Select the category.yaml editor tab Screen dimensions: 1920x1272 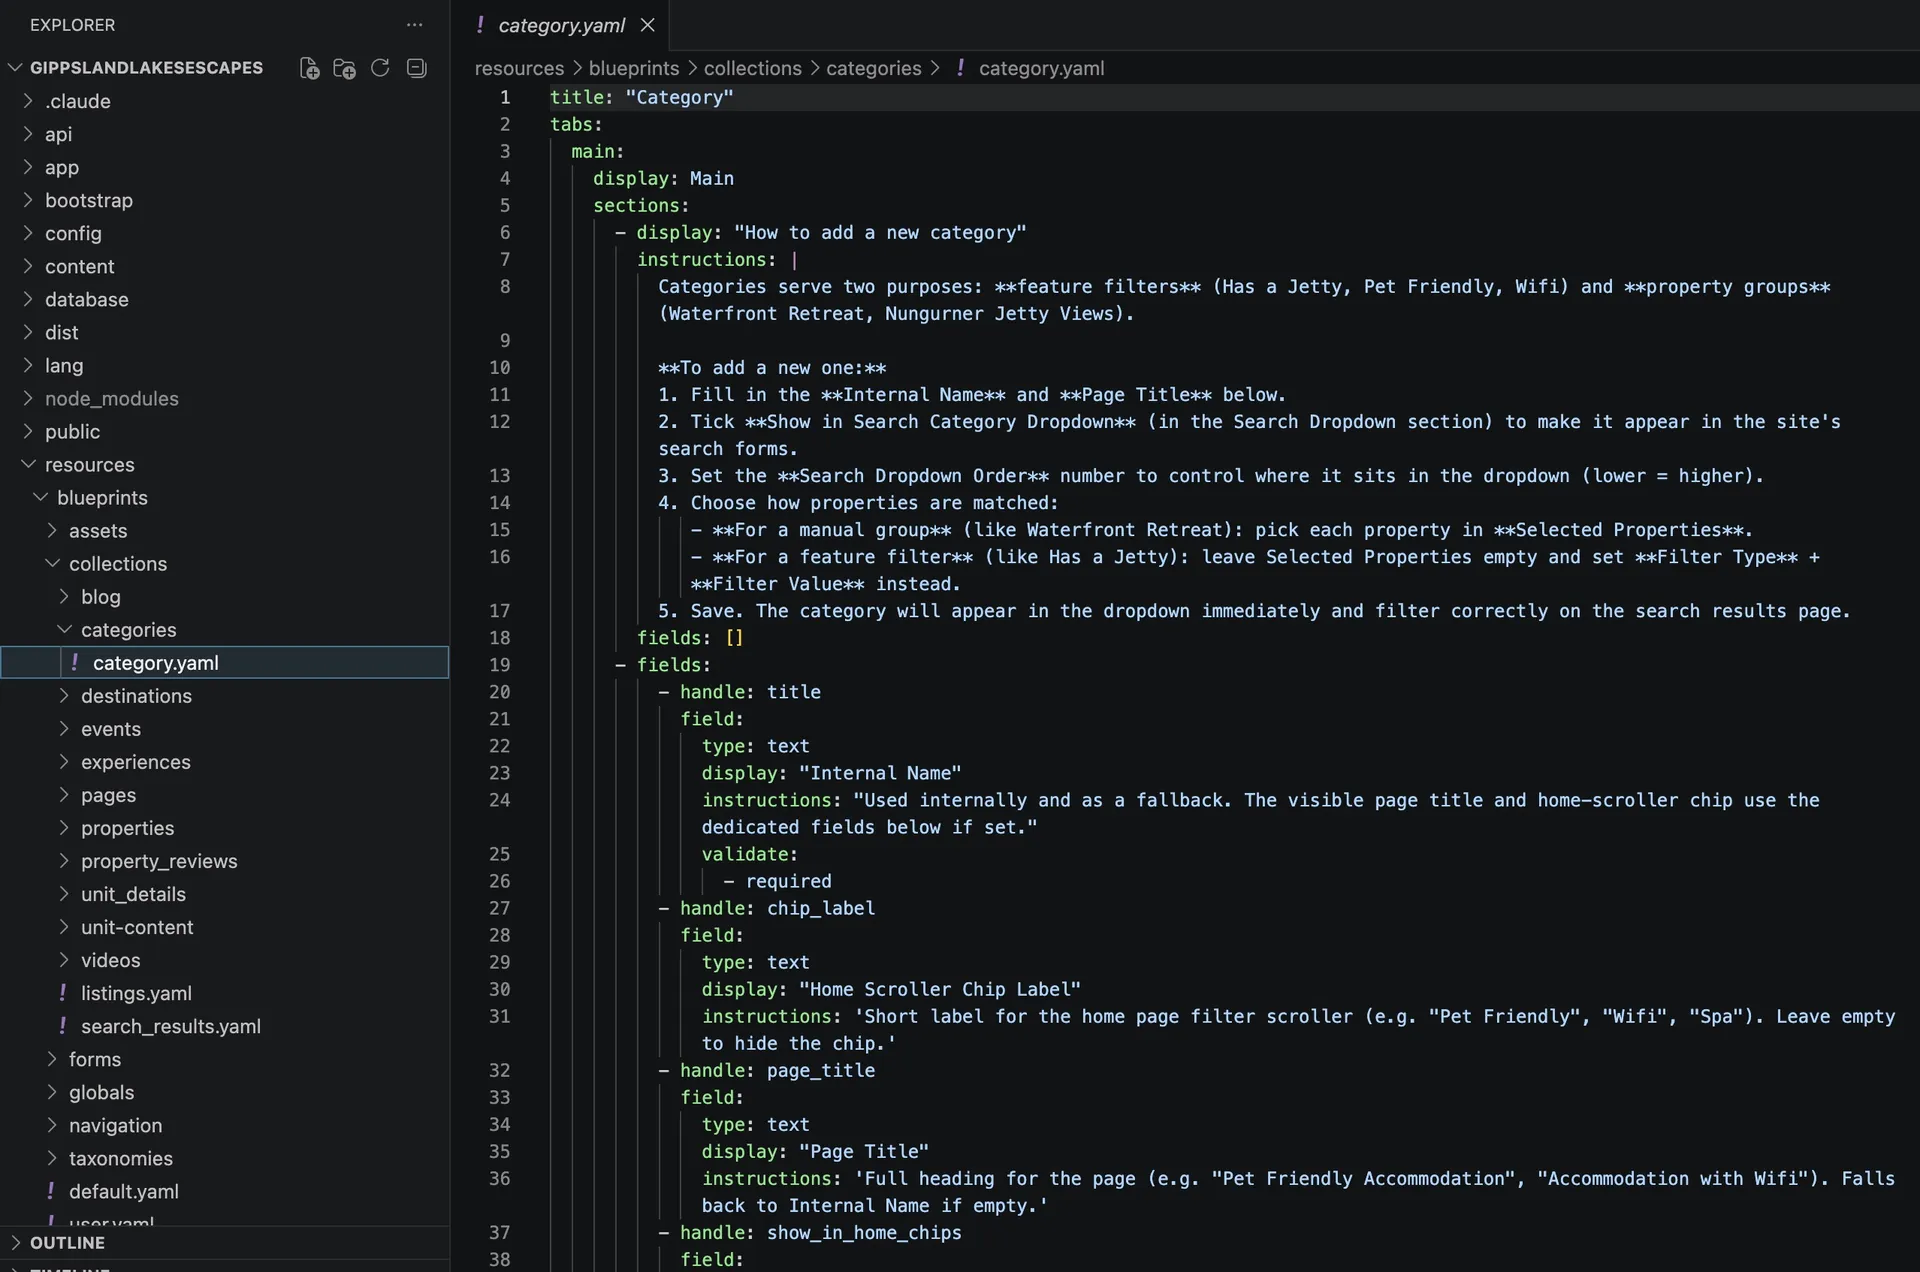561,25
